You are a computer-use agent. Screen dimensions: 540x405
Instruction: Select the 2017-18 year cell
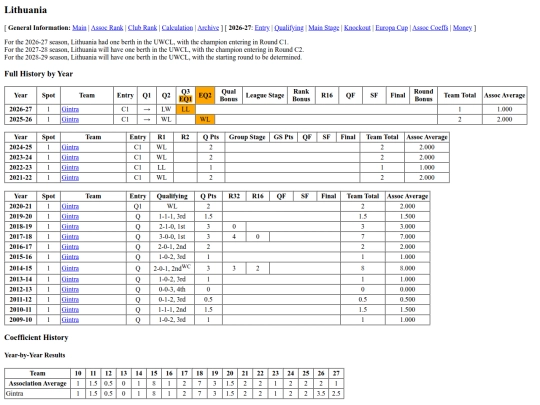tap(21, 237)
